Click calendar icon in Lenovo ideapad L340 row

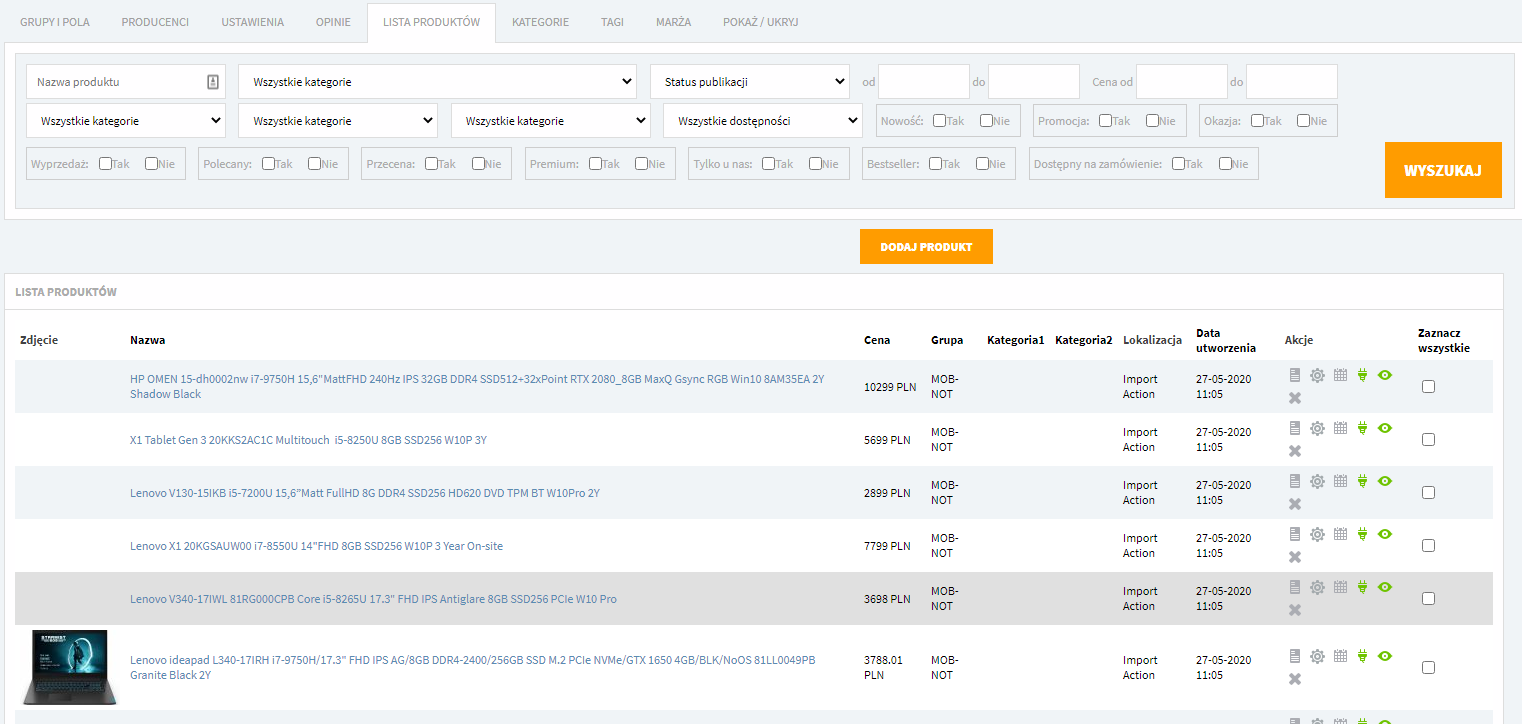(x=1341, y=656)
